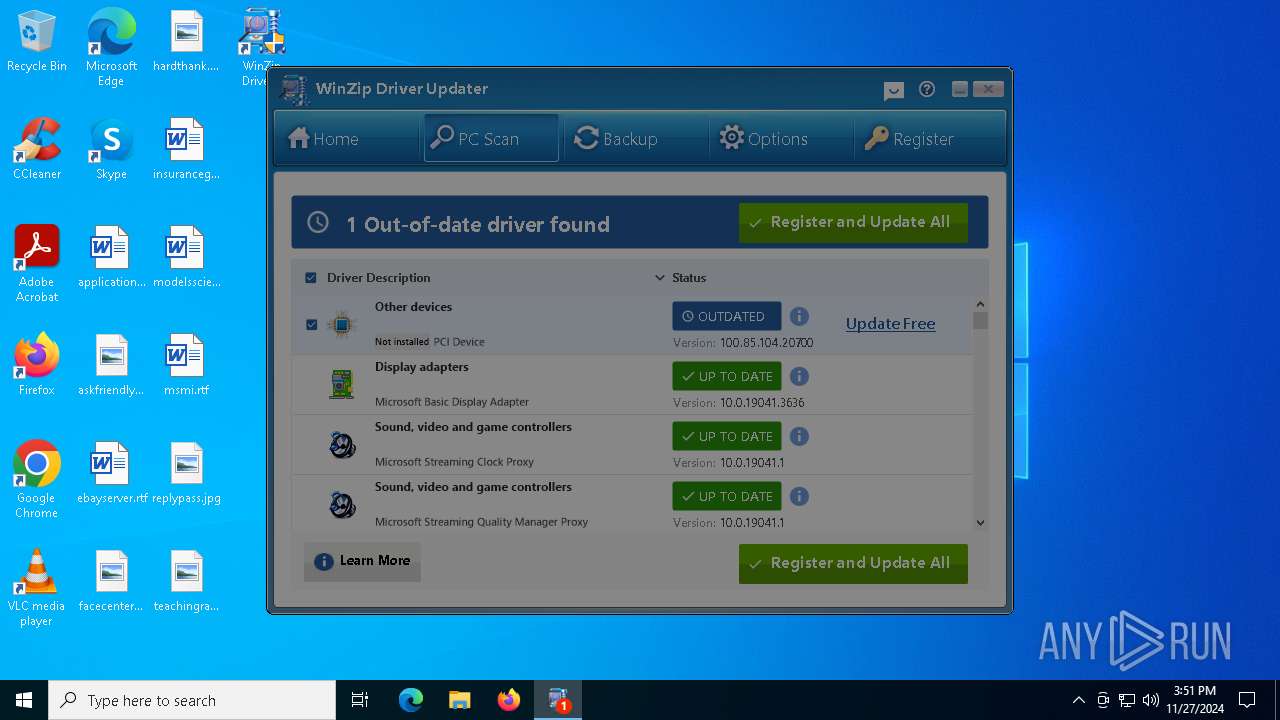Click the Version: 100.85.104.20700 text
The image size is (1280, 720).
tap(743, 343)
